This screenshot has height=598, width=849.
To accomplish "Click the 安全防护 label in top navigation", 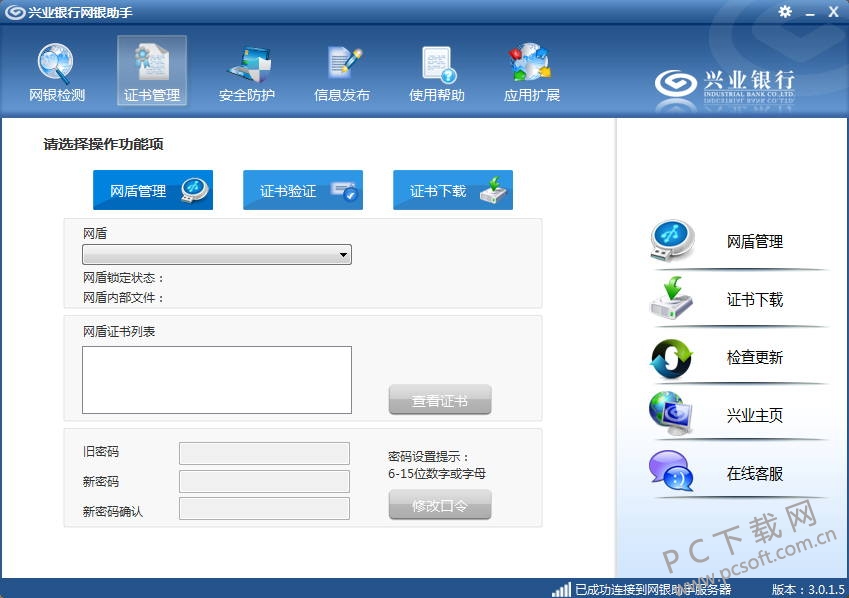I will [247, 95].
